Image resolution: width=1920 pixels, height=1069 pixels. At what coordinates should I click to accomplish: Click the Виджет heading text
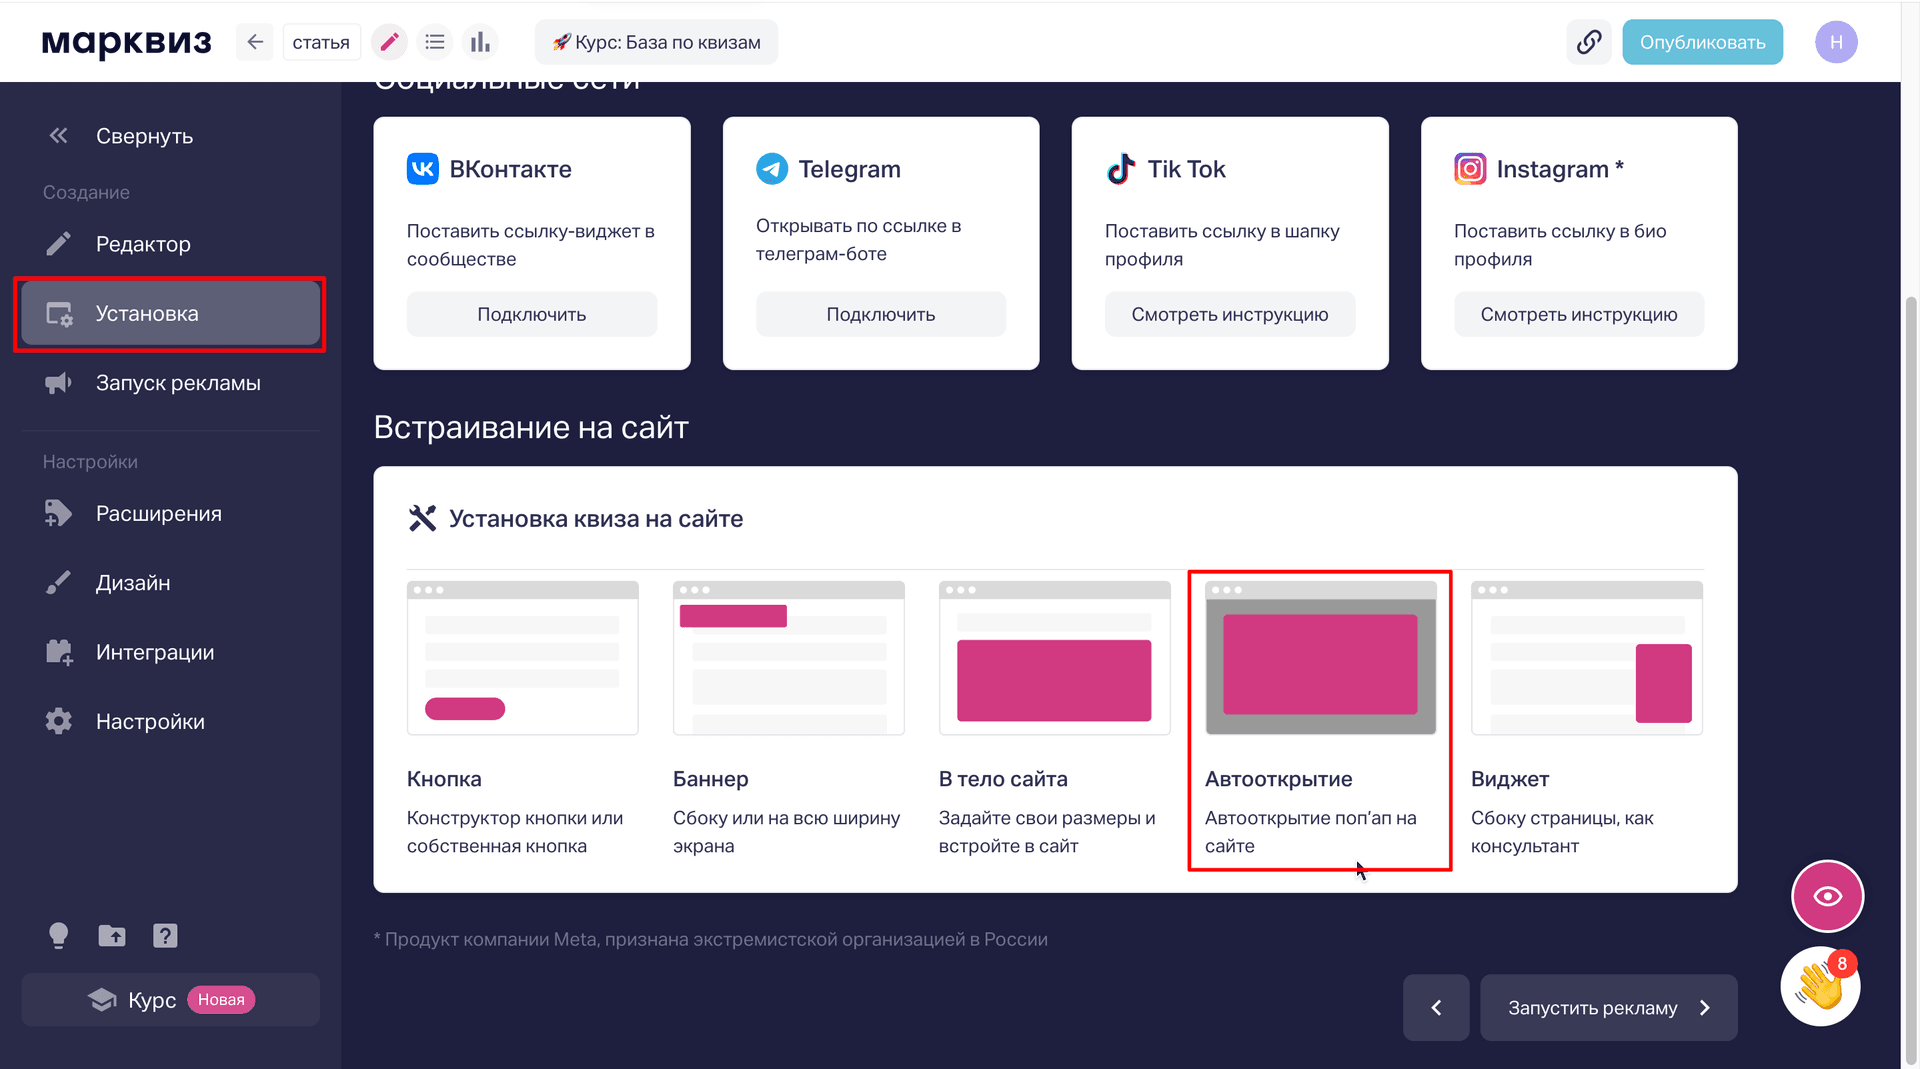click(1510, 779)
